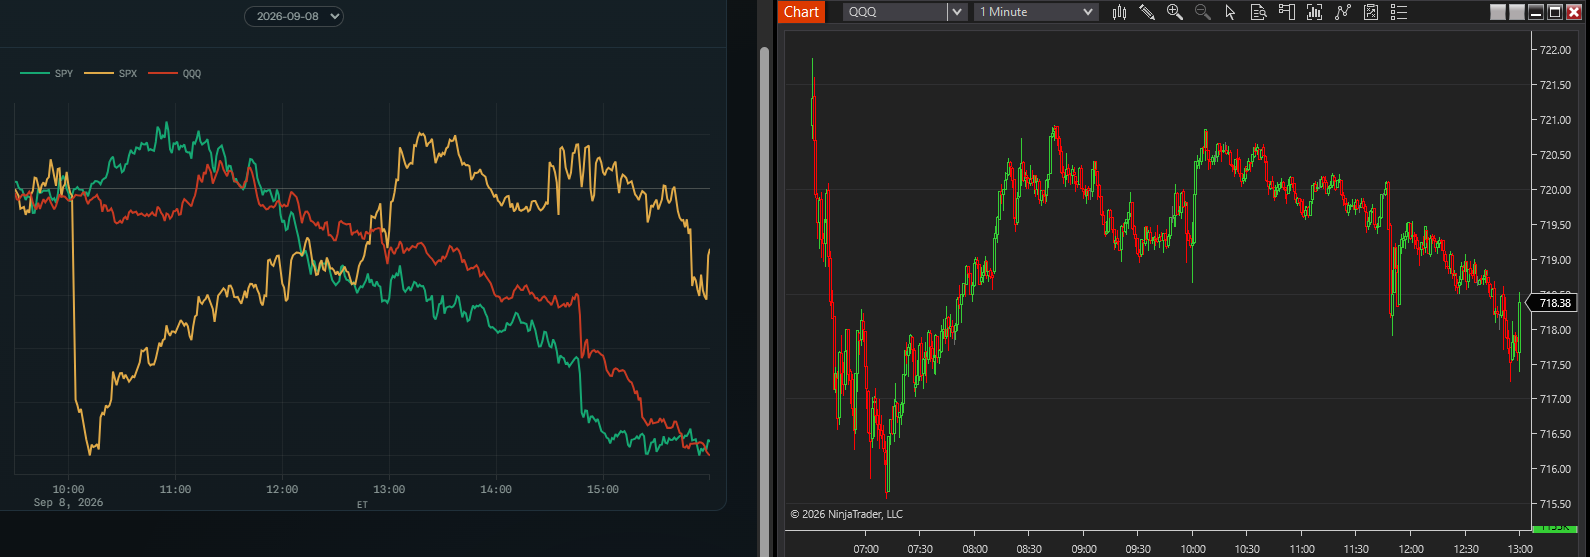Open the 1 Minute interval dropdown

coord(1036,12)
